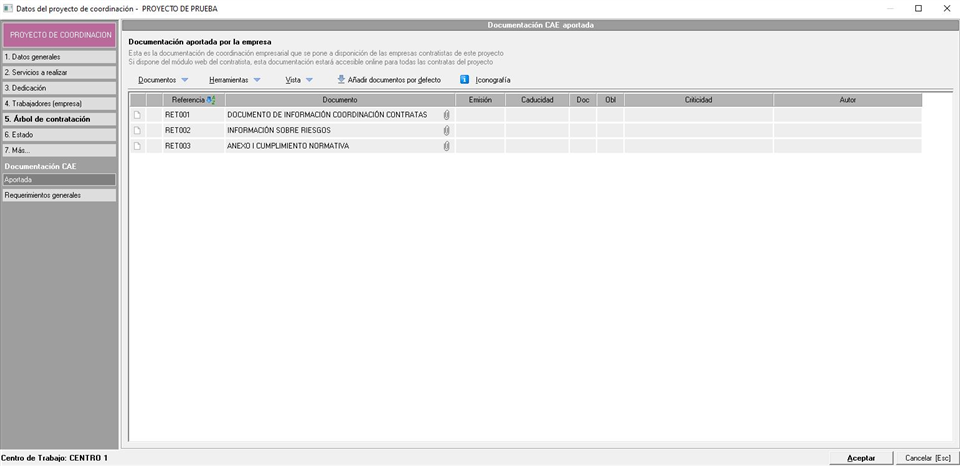Click the document icon of row RET002
Viewport: 960px width, 466px height.
(138, 130)
